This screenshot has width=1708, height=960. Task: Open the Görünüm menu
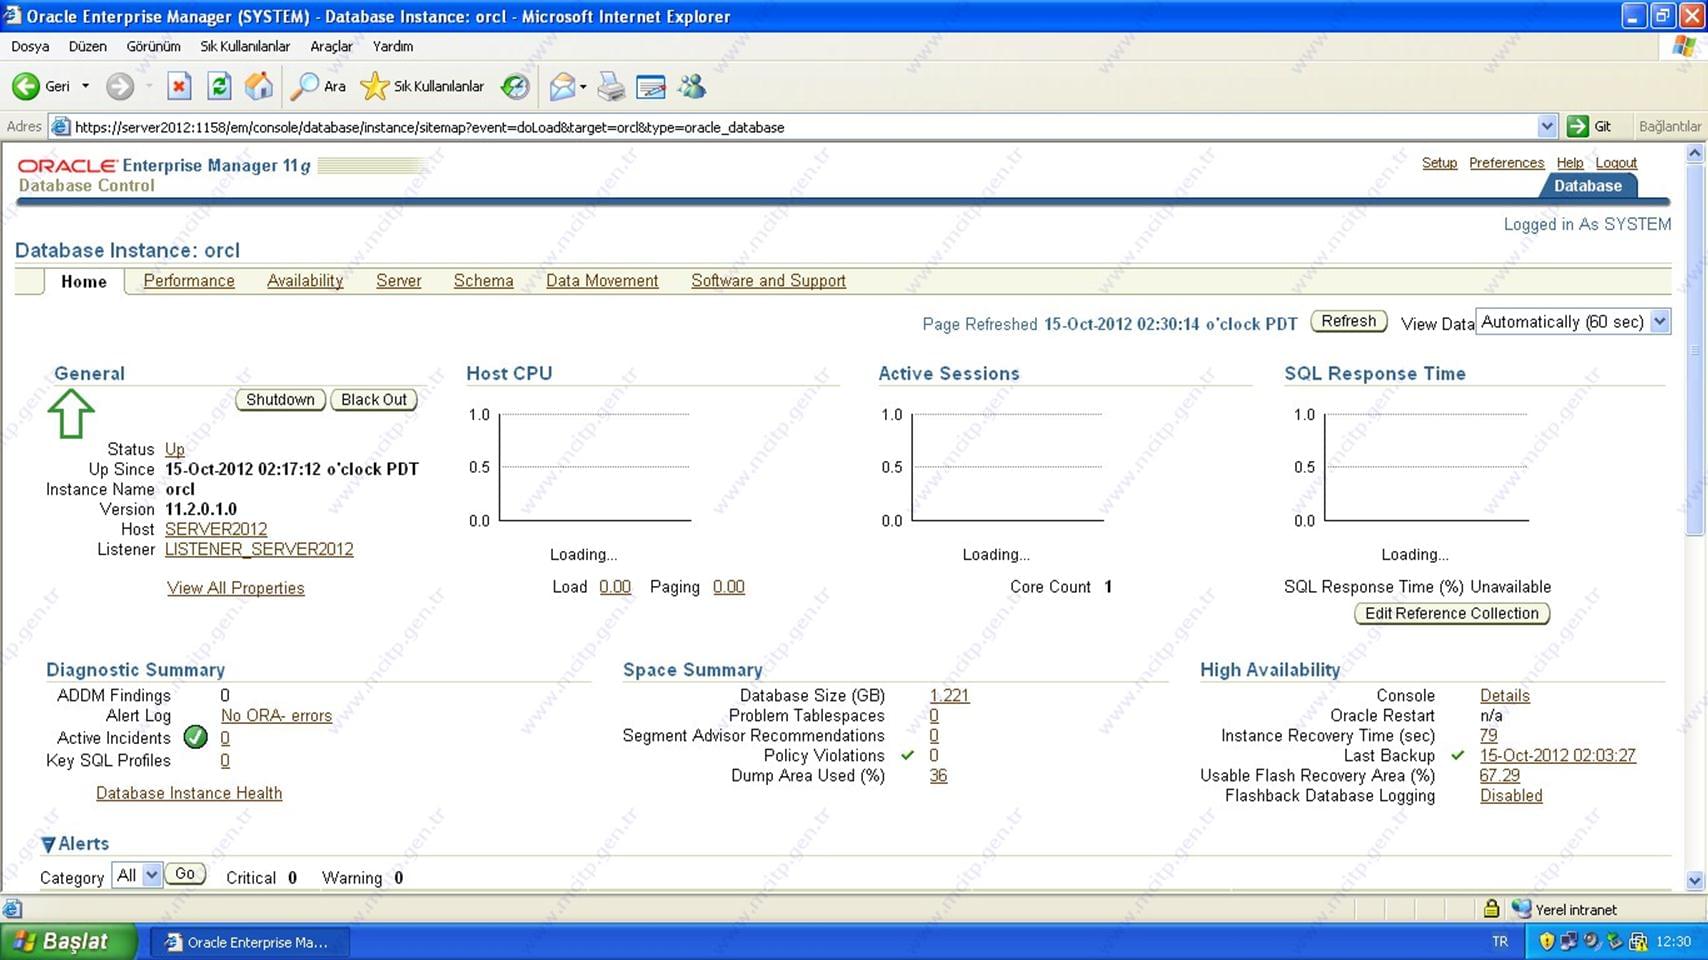point(153,46)
